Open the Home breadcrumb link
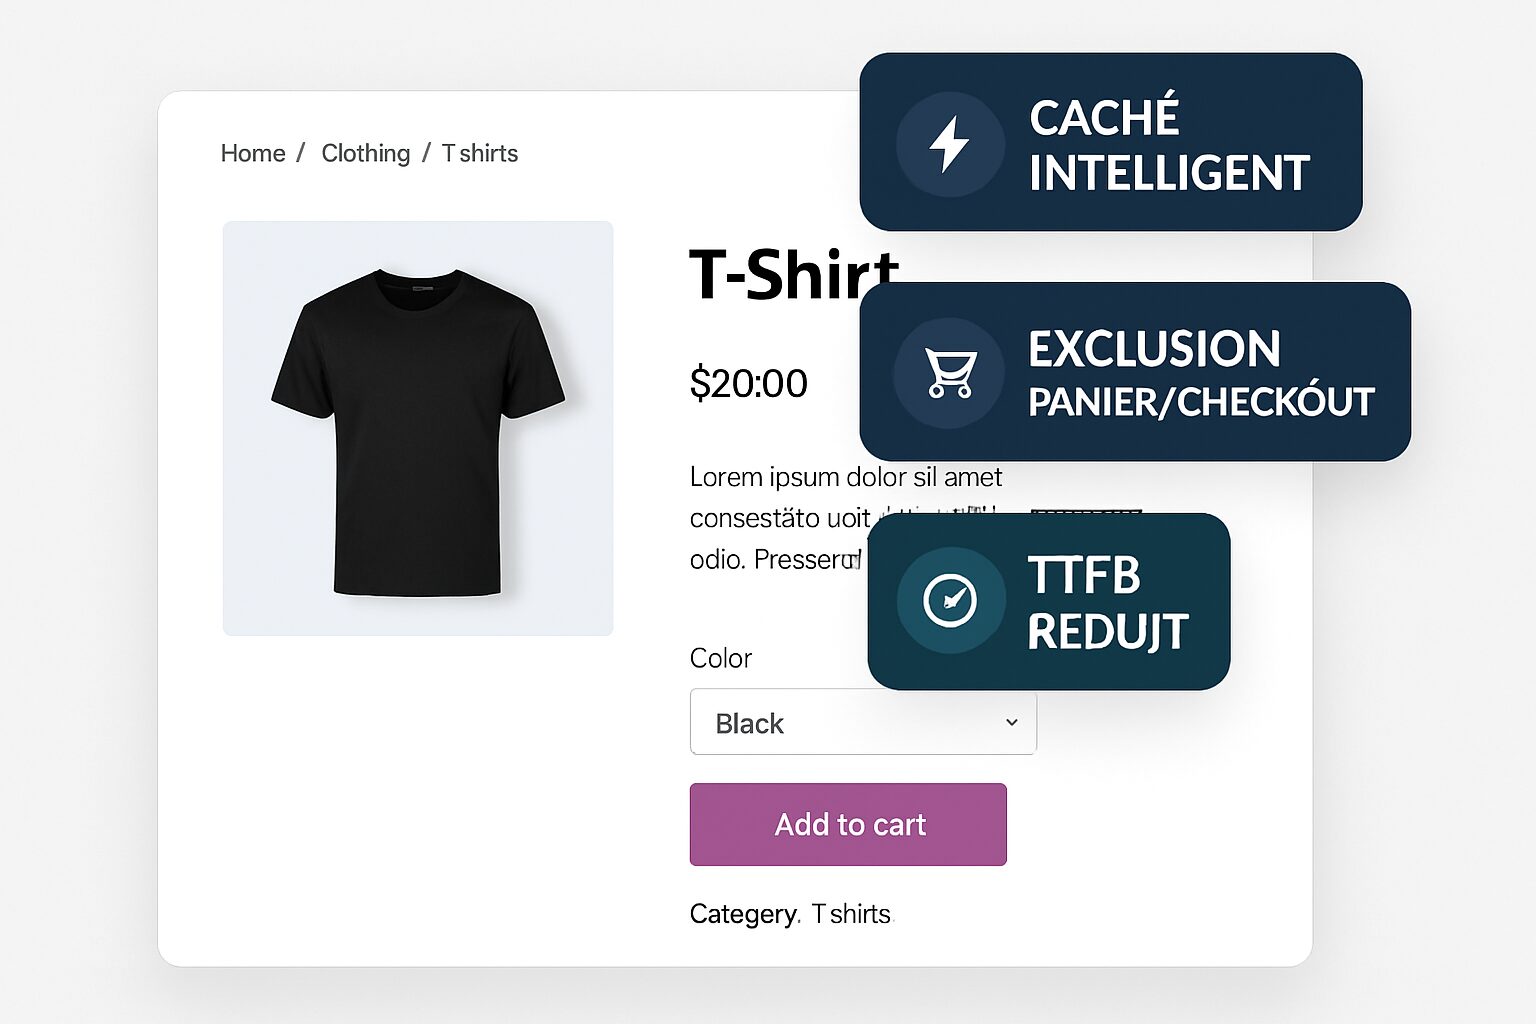The image size is (1536, 1024). tap(253, 153)
